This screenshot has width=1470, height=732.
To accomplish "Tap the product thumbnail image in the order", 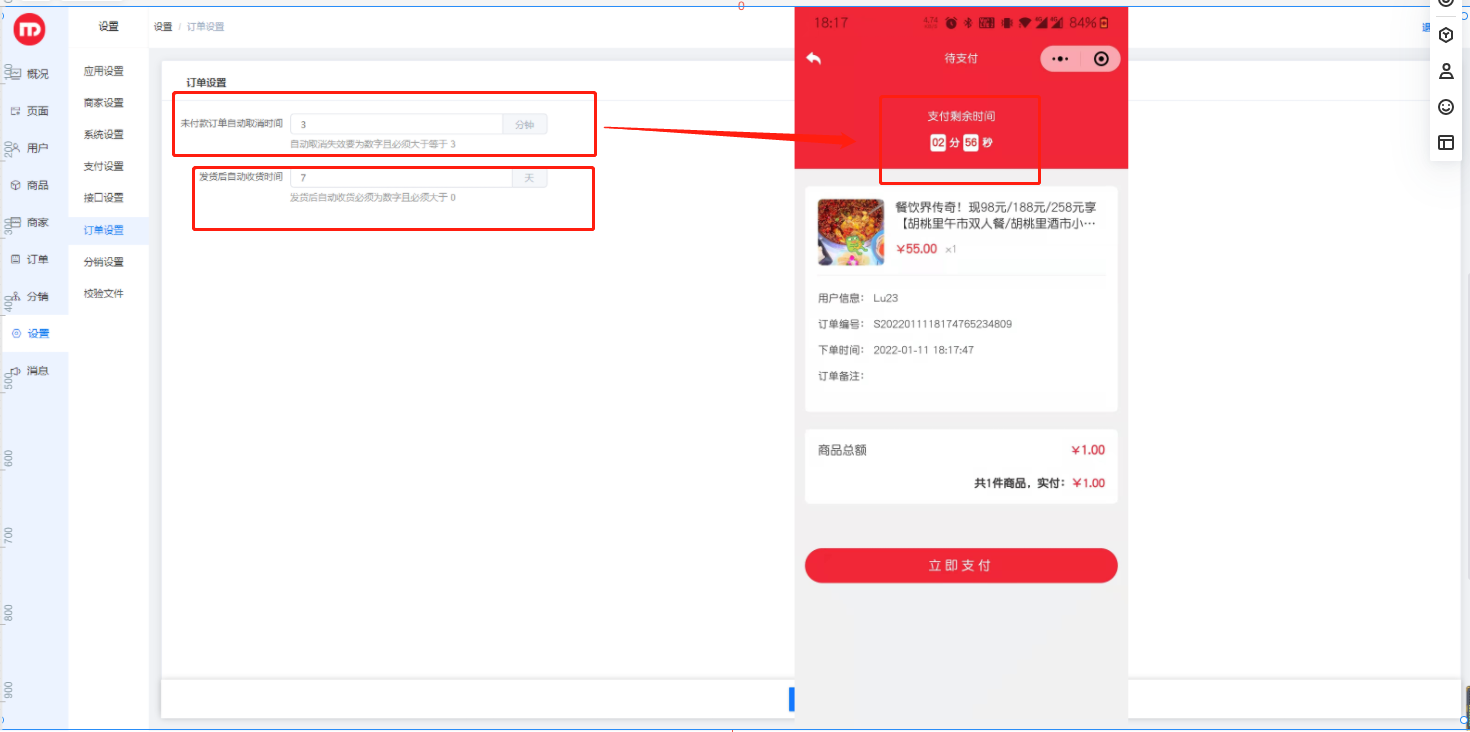I will coord(851,232).
